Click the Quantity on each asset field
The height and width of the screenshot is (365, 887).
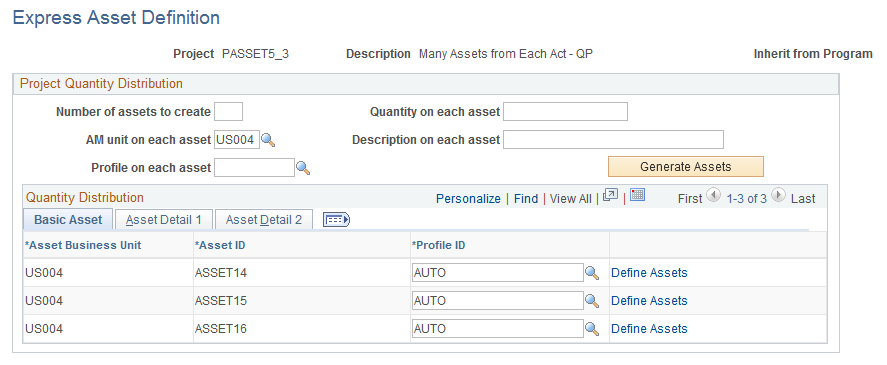[x=566, y=112]
